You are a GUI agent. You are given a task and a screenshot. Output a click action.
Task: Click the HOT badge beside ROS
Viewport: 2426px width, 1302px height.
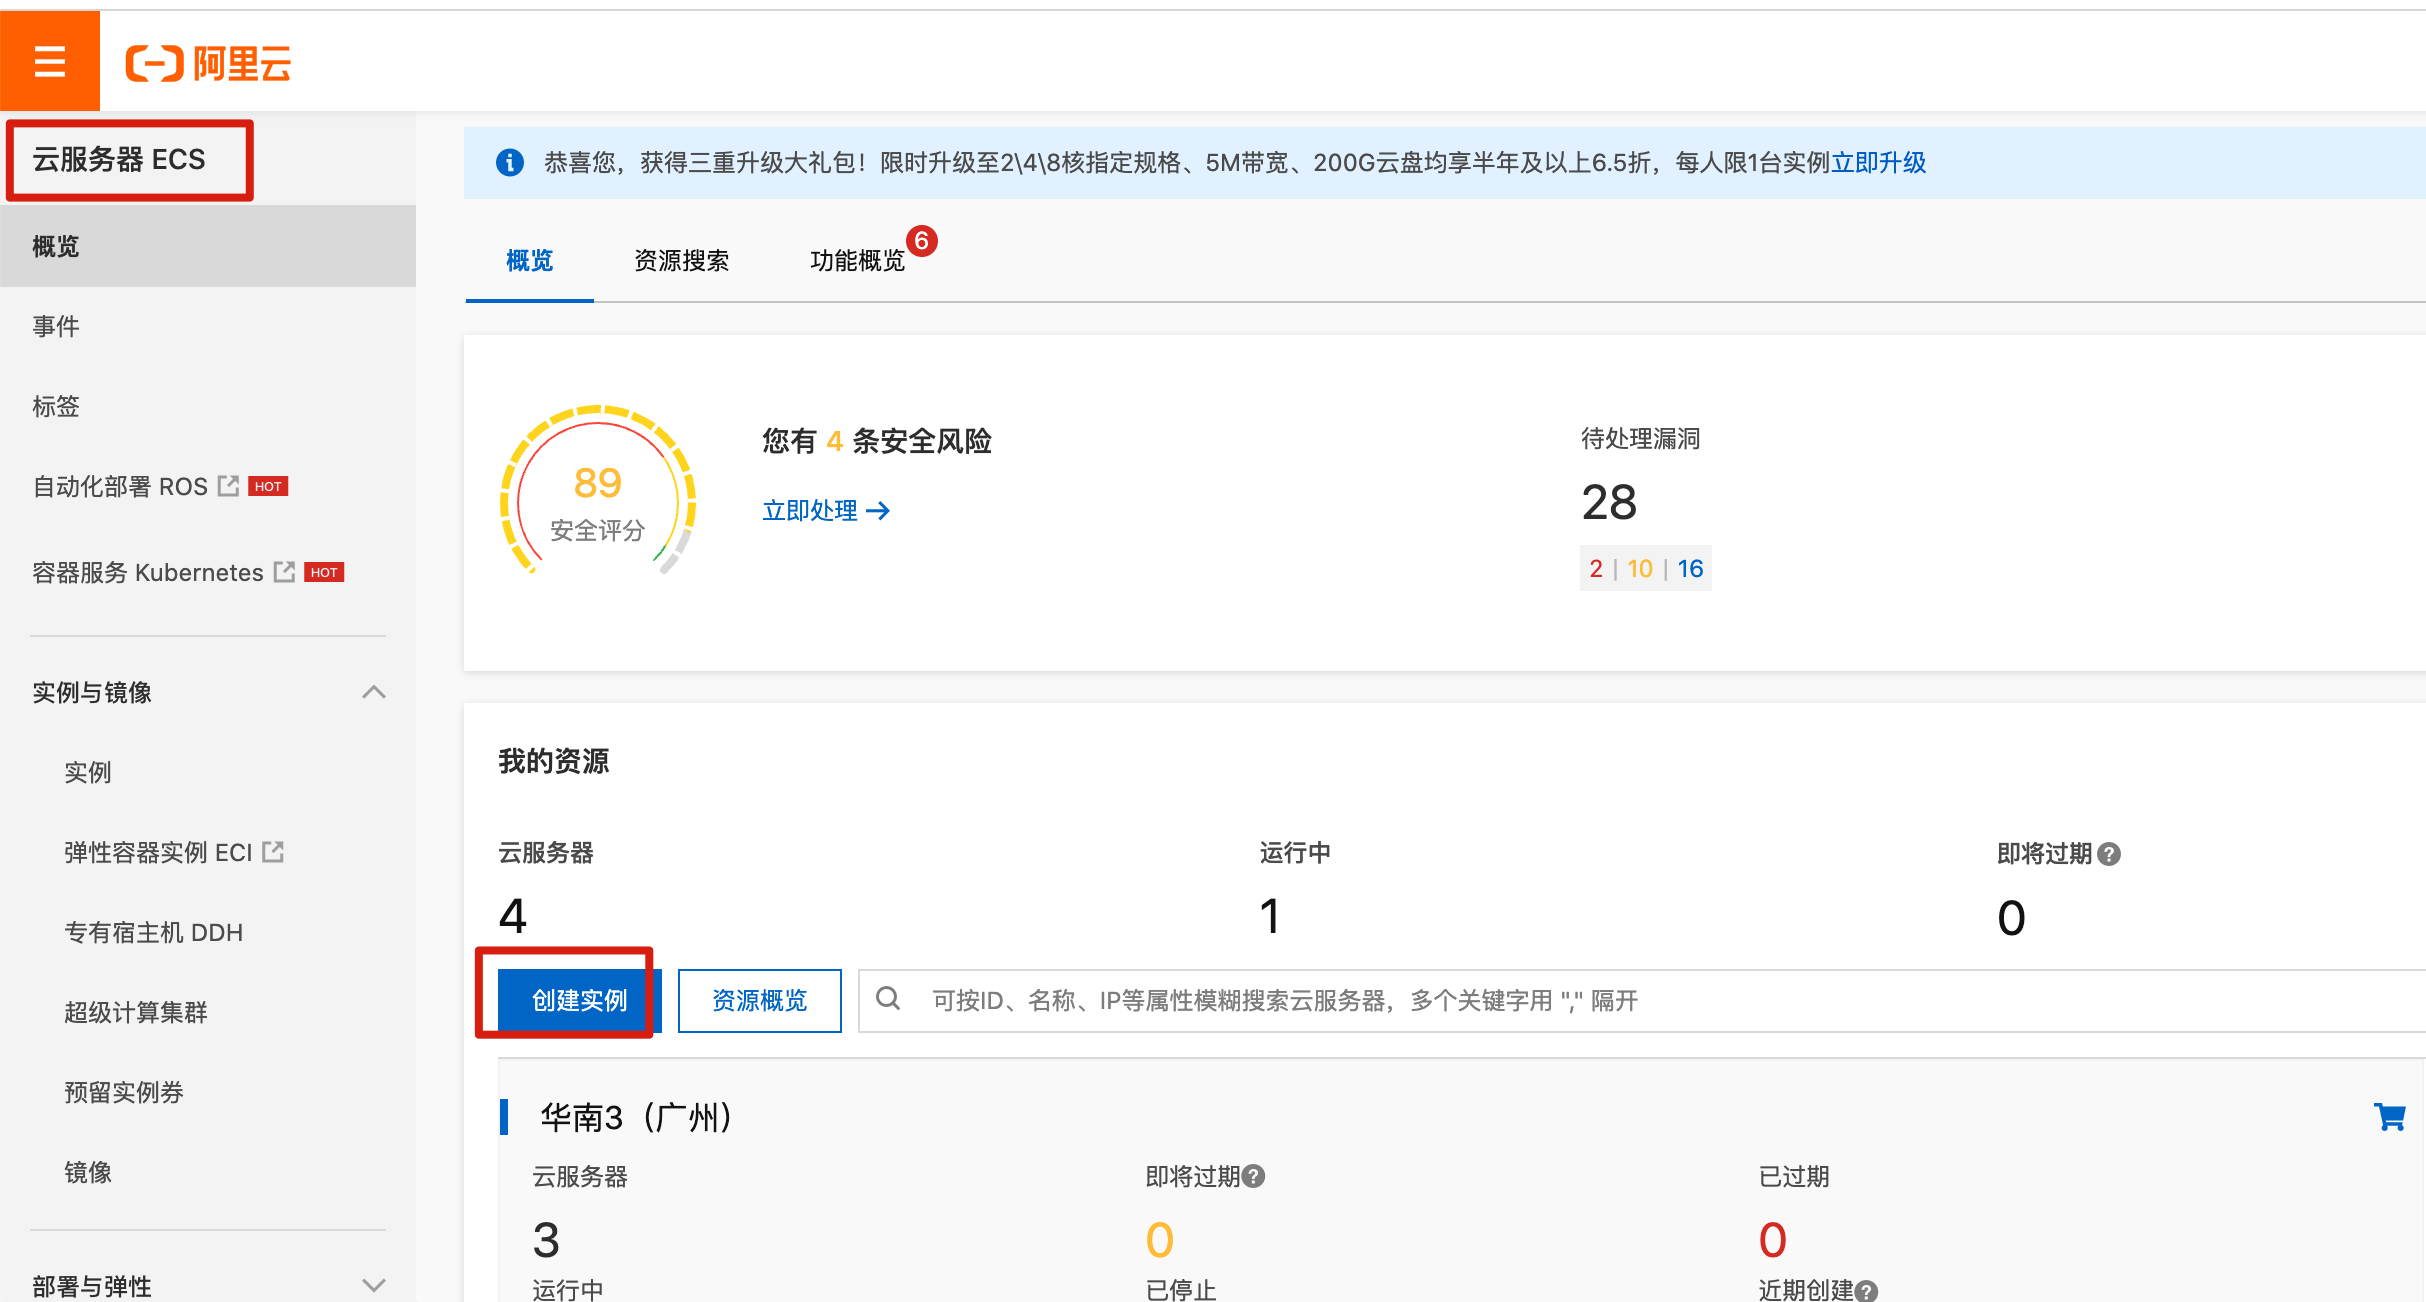tap(268, 486)
